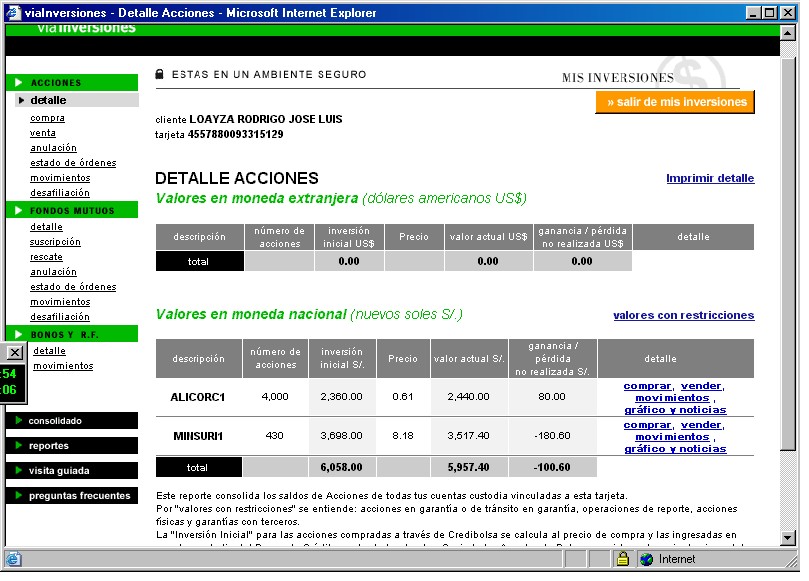Click 'suscripción' link under Fondos Mutuos
Image resolution: width=809 pixels, height=581 pixels.
pos(55,241)
